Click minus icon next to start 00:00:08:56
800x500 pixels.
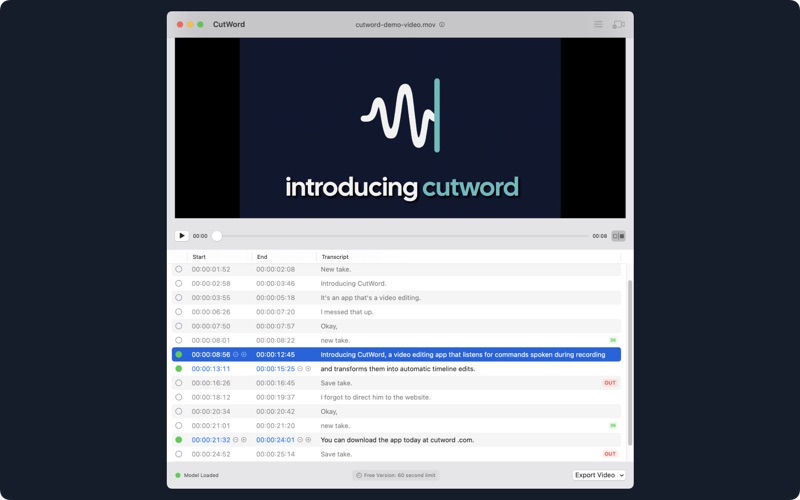pyautogui.click(x=236, y=354)
